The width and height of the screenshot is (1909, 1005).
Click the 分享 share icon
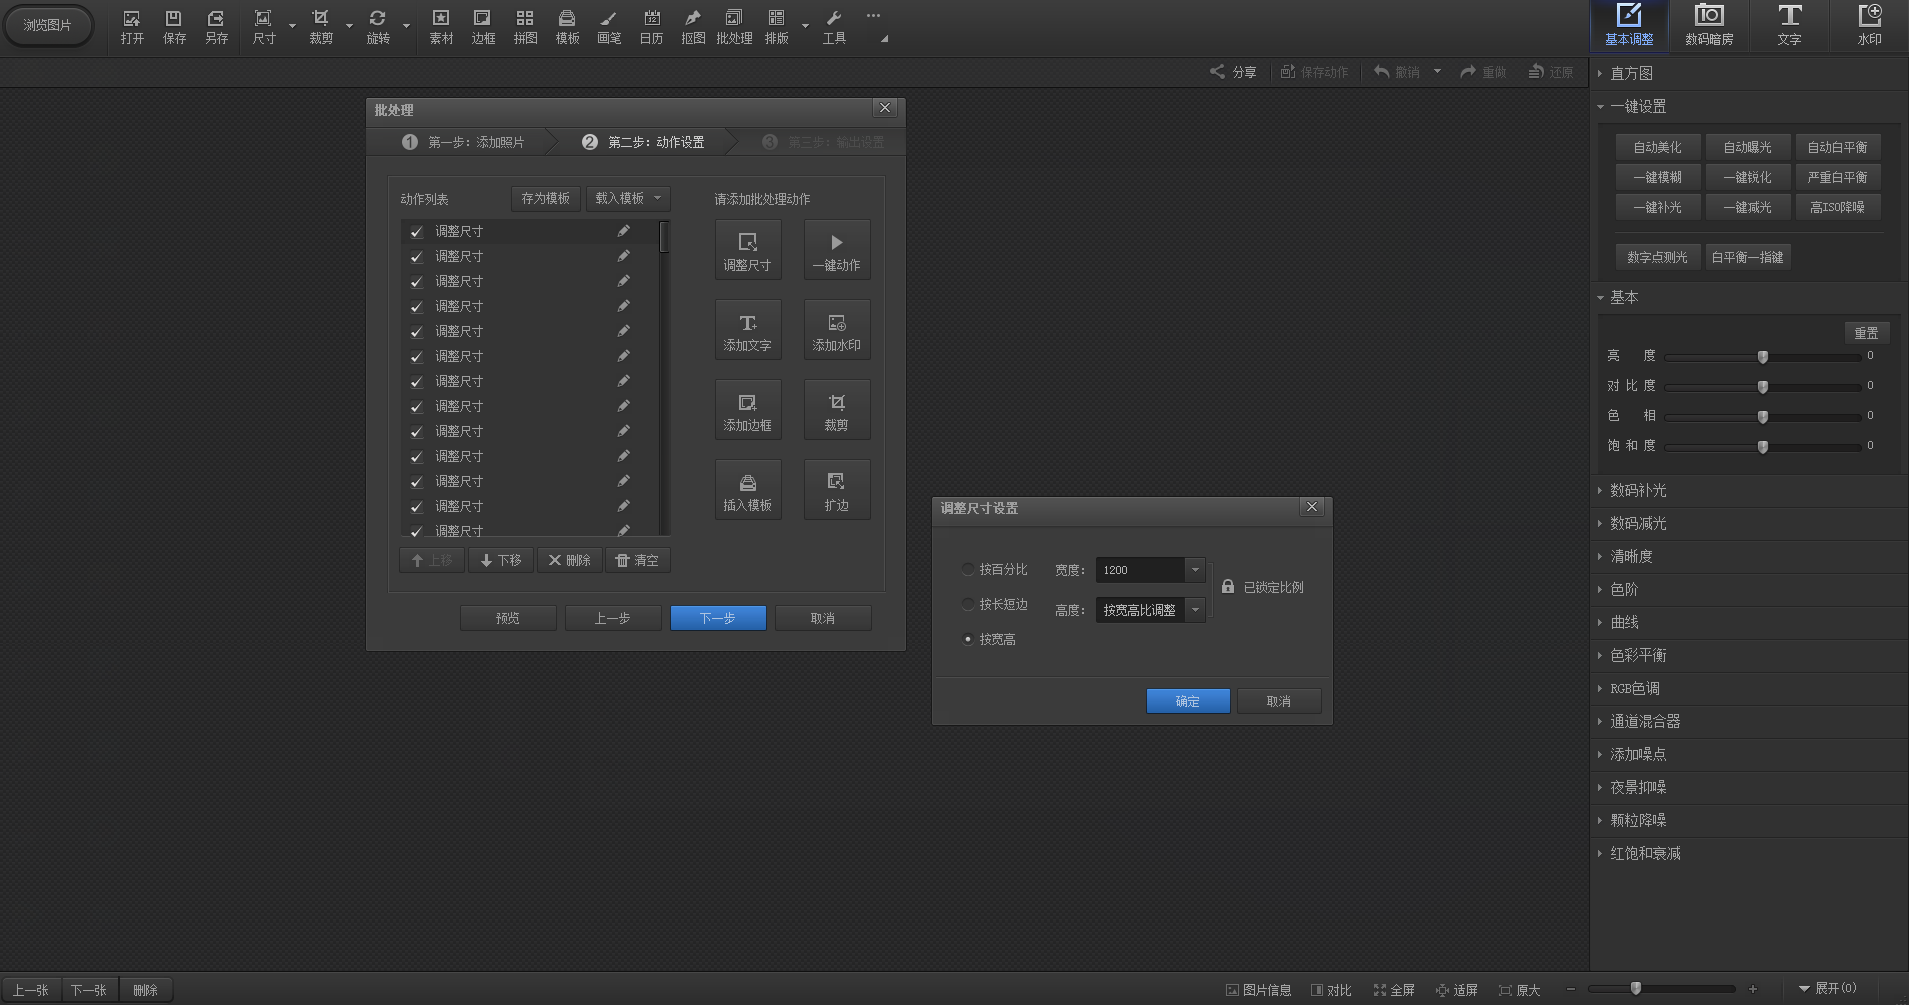point(1233,72)
